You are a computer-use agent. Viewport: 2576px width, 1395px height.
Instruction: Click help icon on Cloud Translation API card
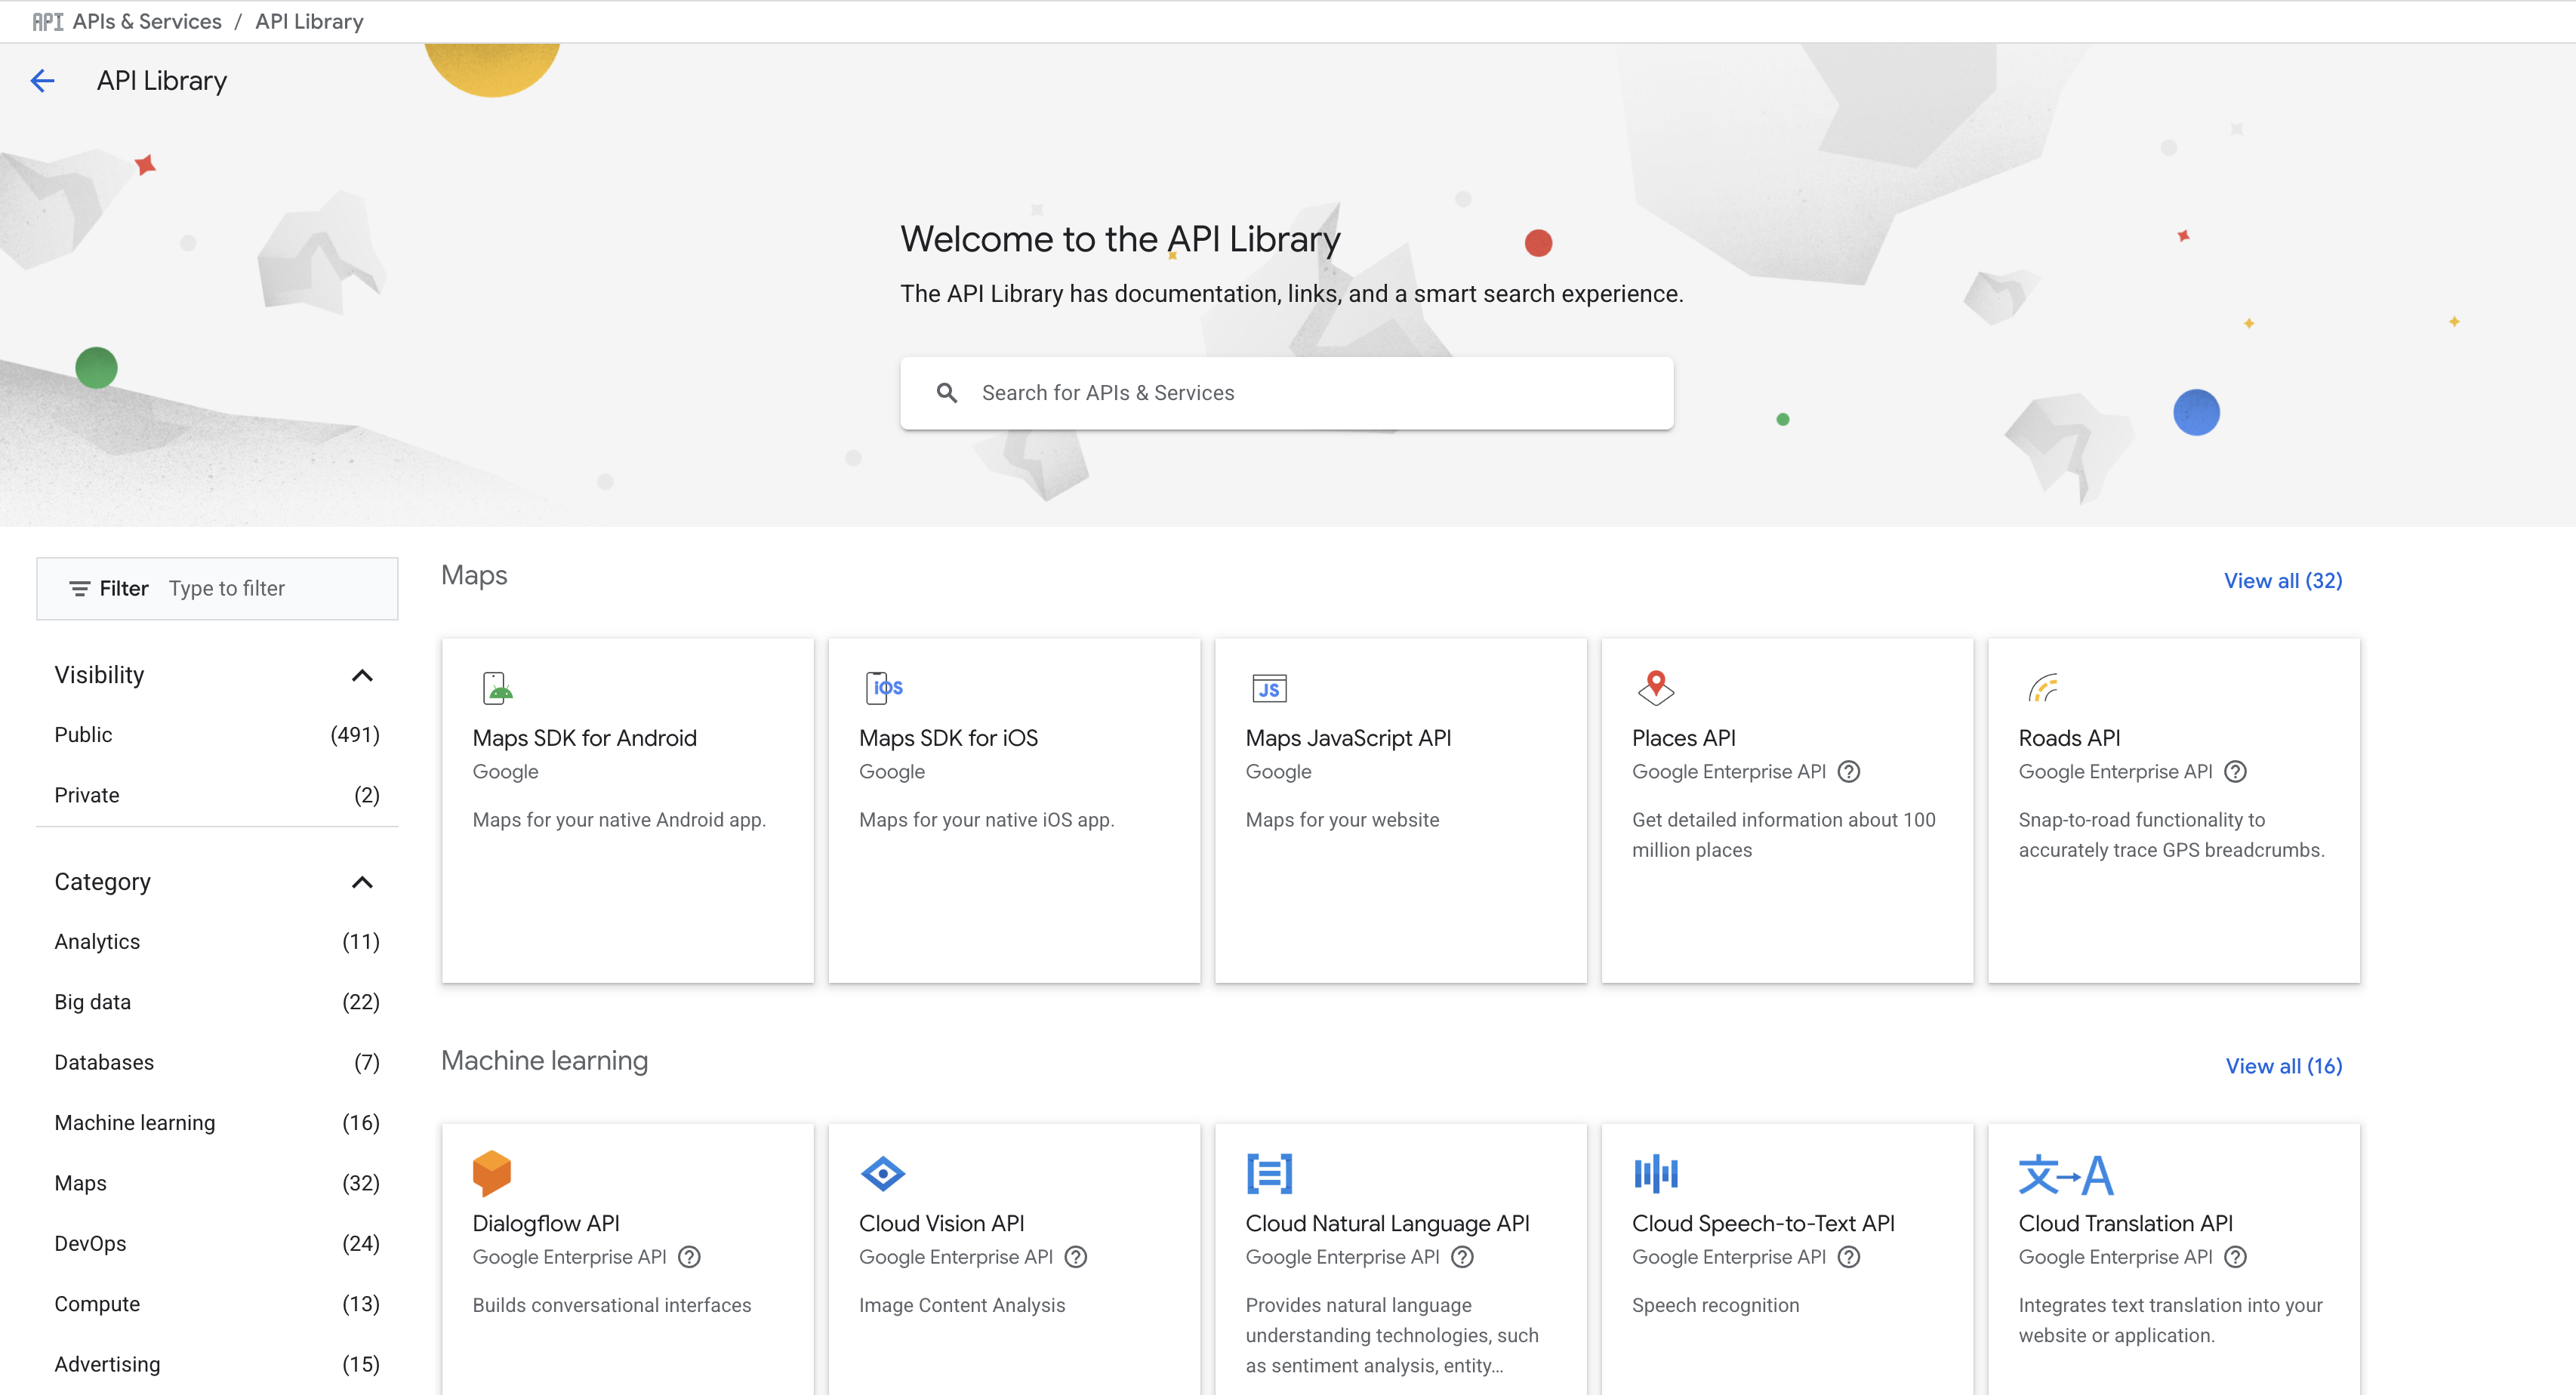(x=2235, y=1257)
